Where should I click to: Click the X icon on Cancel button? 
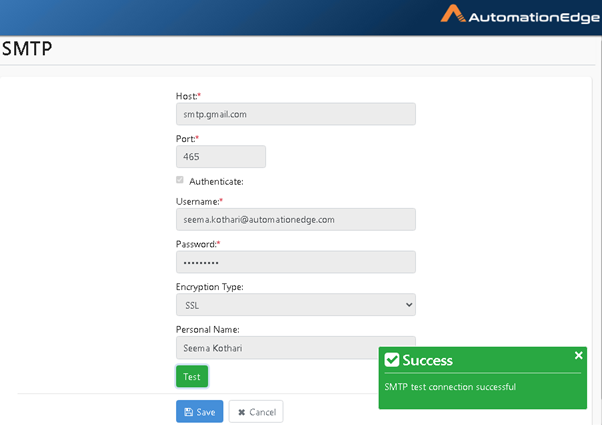coord(241,412)
